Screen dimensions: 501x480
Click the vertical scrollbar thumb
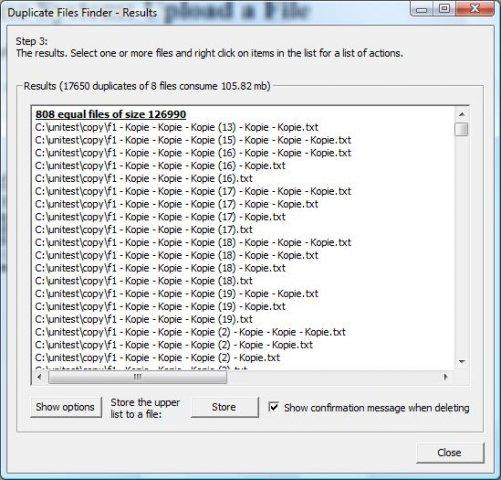tap(462, 129)
